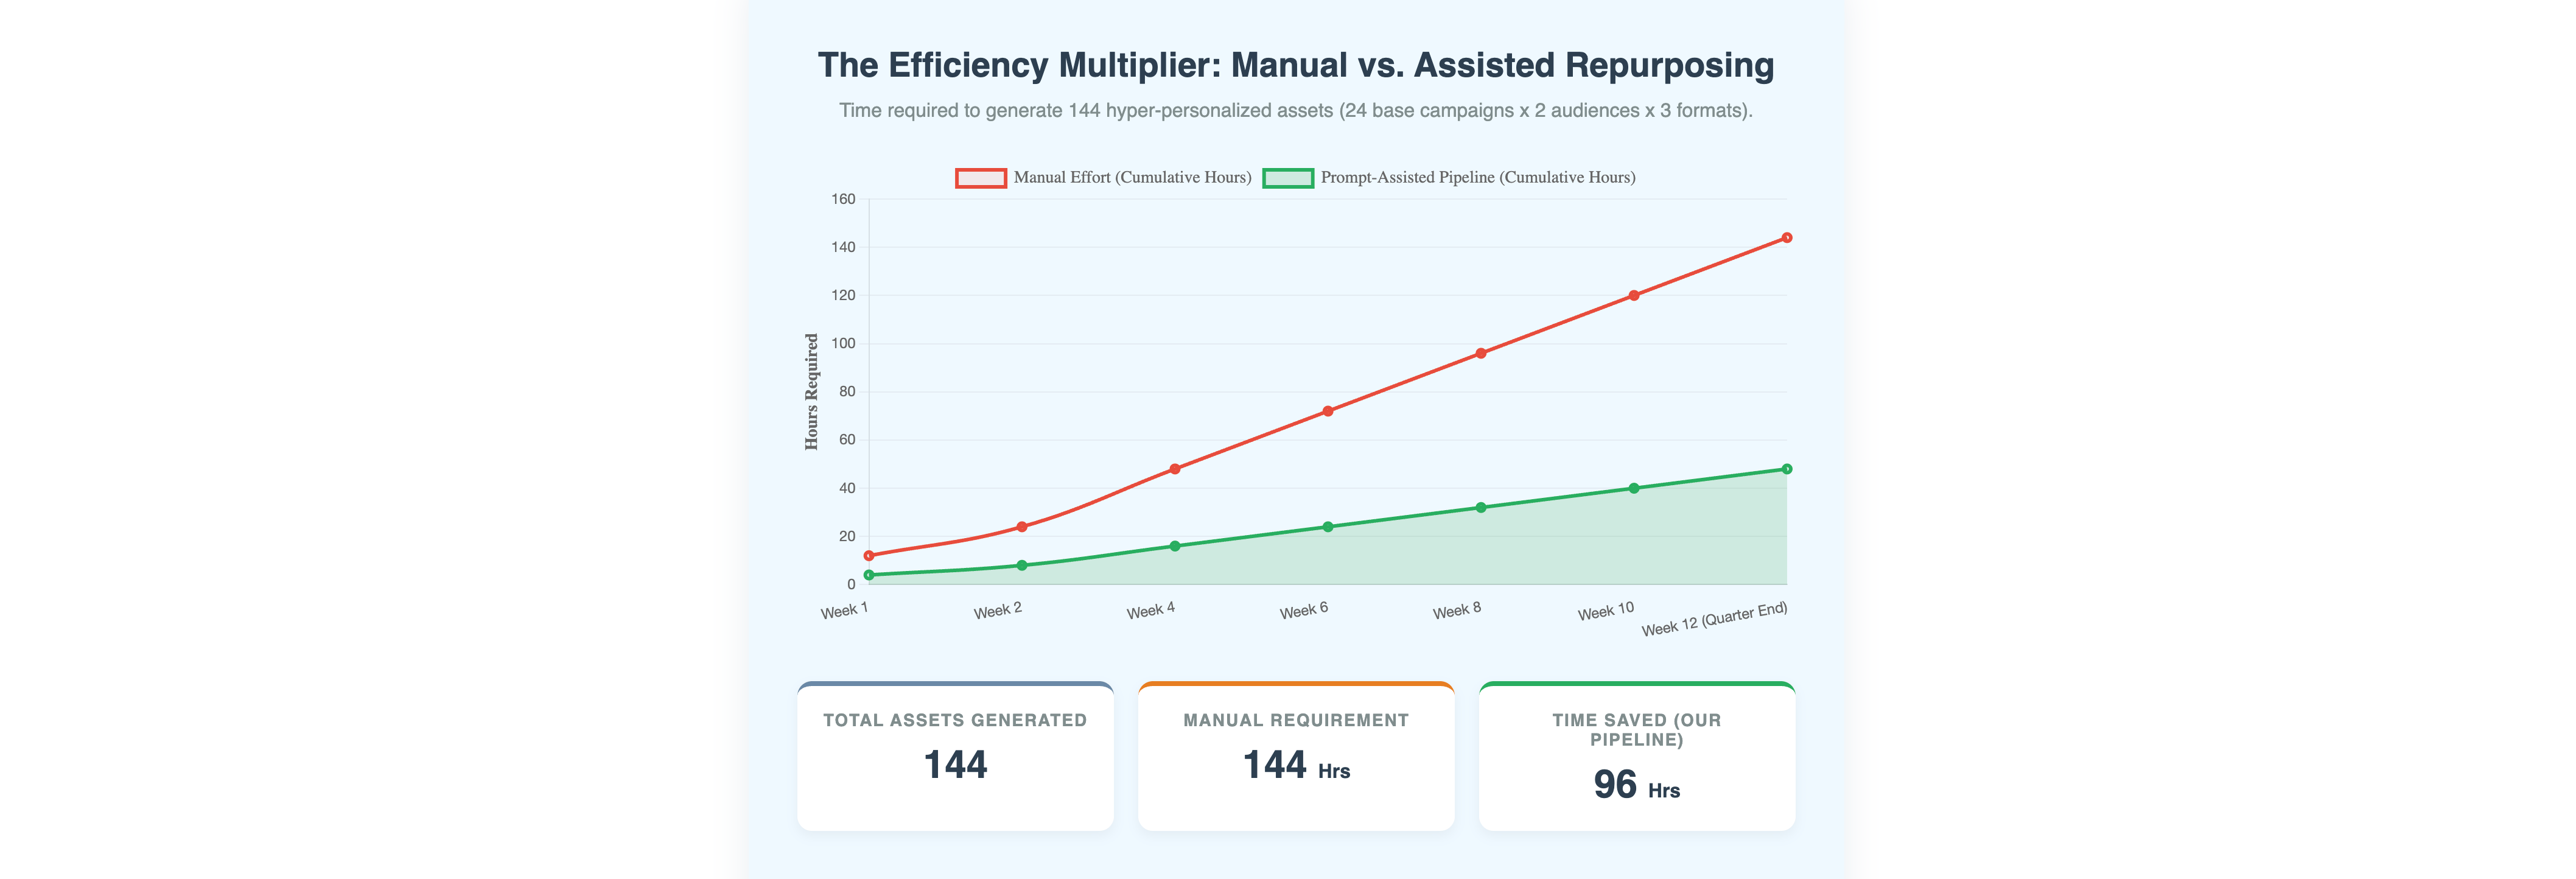The width and height of the screenshot is (2576, 879).
Task: Toggle the Manual Effort legend entry
Action: point(1103,178)
